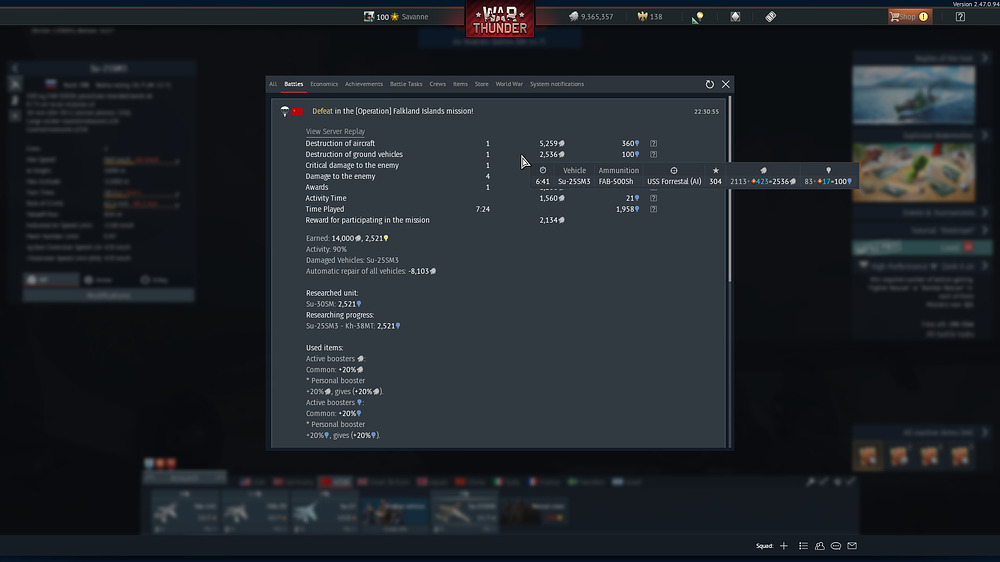Open the warbond diamond icon in top bar
This screenshot has width=1000, height=562.
coord(735,17)
